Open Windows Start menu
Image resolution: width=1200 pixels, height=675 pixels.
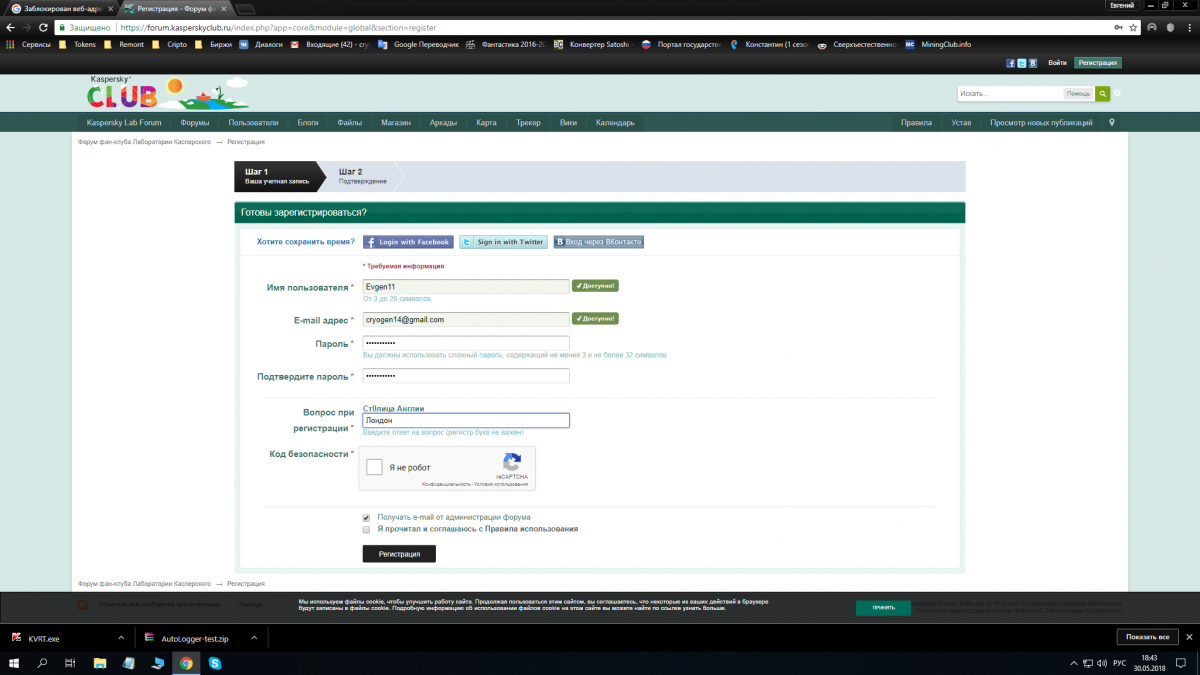[14, 663]
